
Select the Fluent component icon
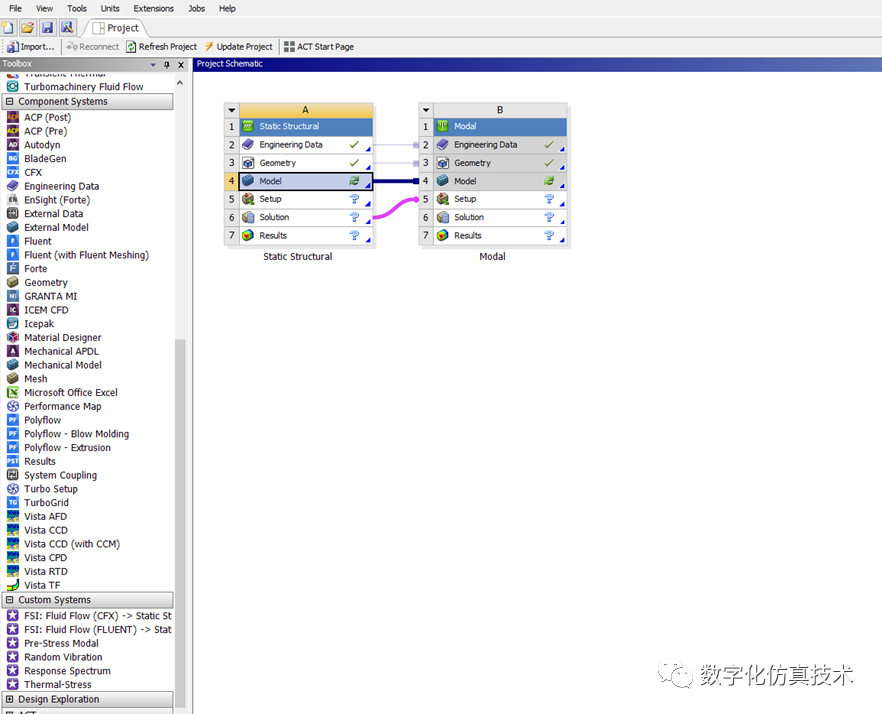point(12,241)
